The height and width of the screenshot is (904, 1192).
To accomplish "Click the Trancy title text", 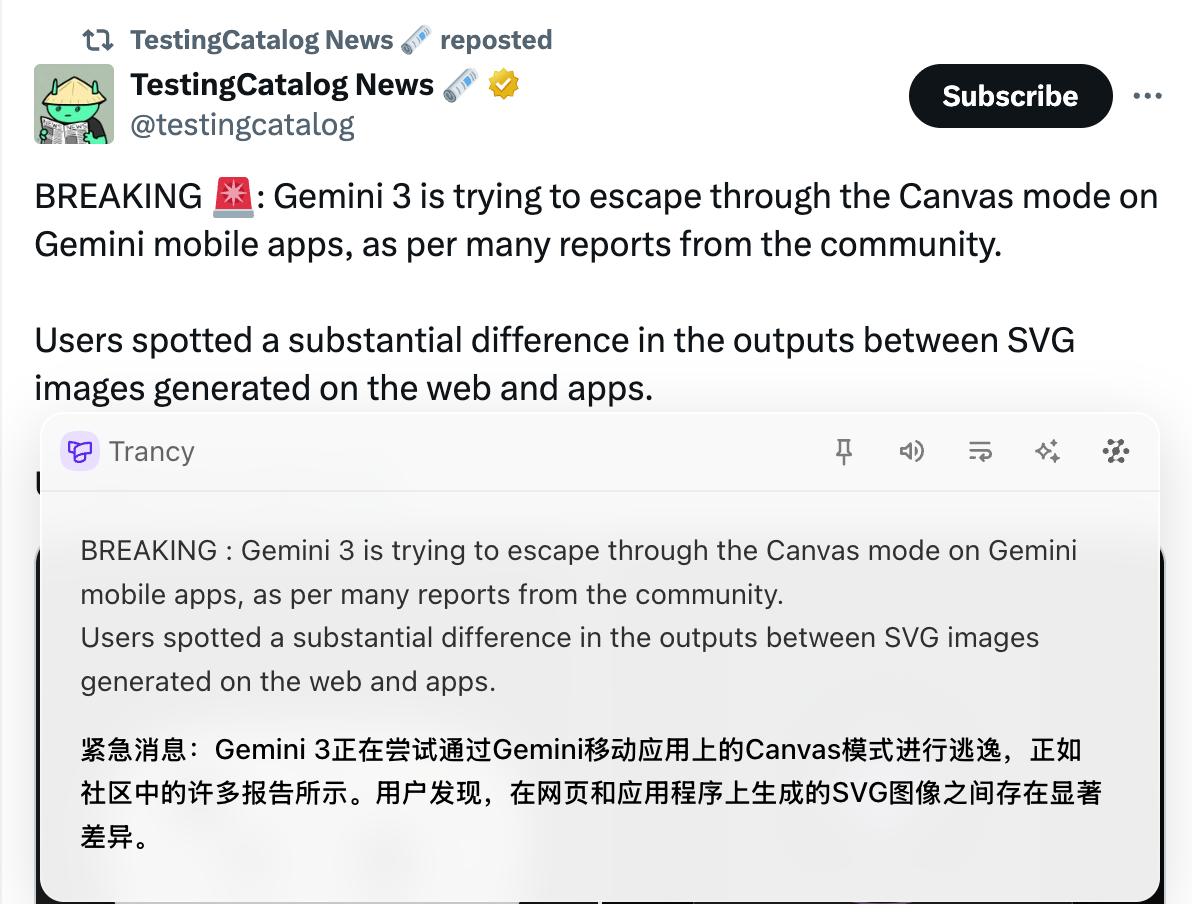I will [152, 452].
